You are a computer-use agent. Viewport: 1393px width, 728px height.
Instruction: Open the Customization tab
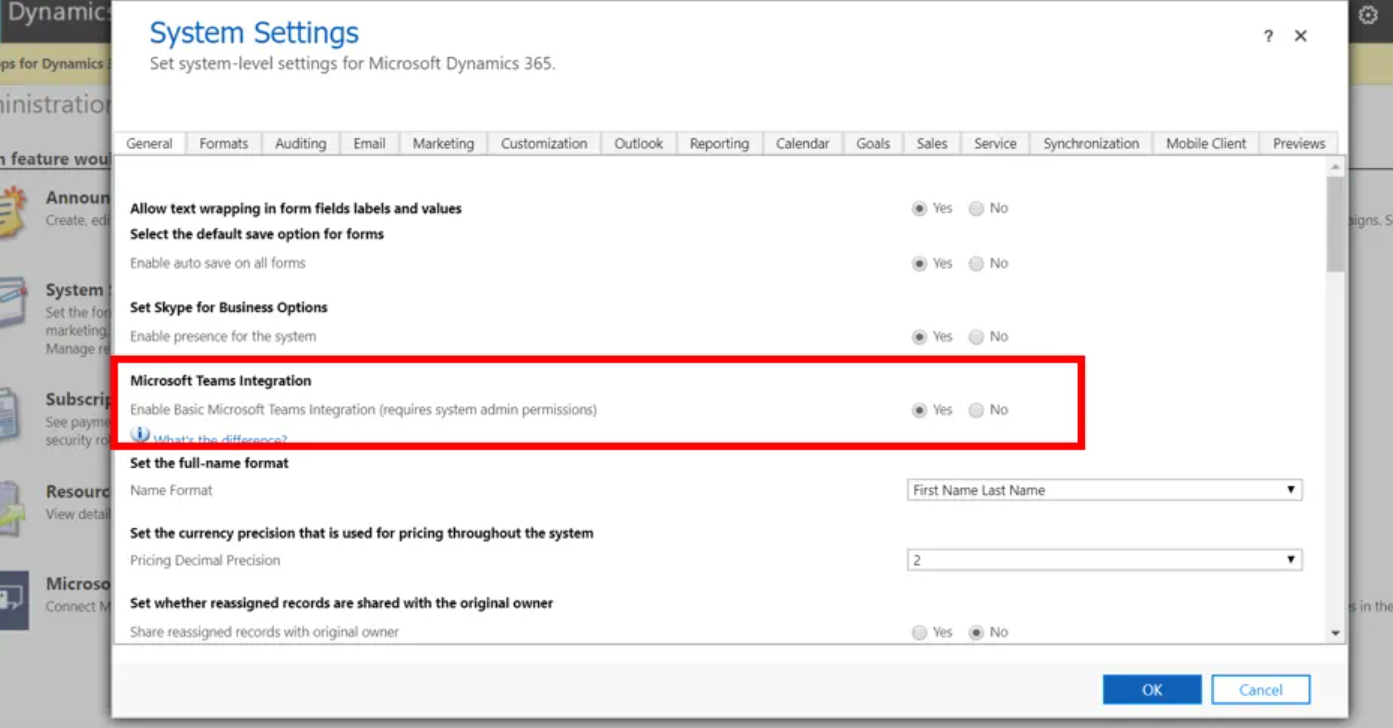(x=544, y=144)
